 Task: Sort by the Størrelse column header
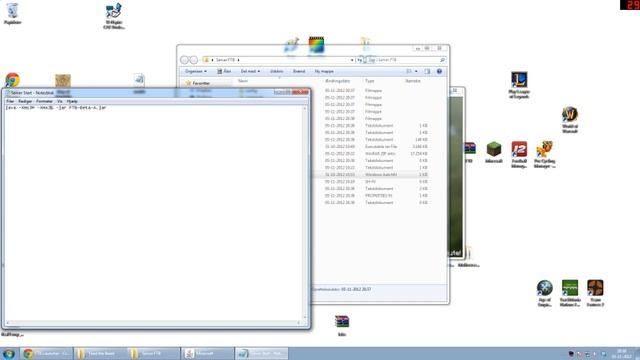(413, 81)
